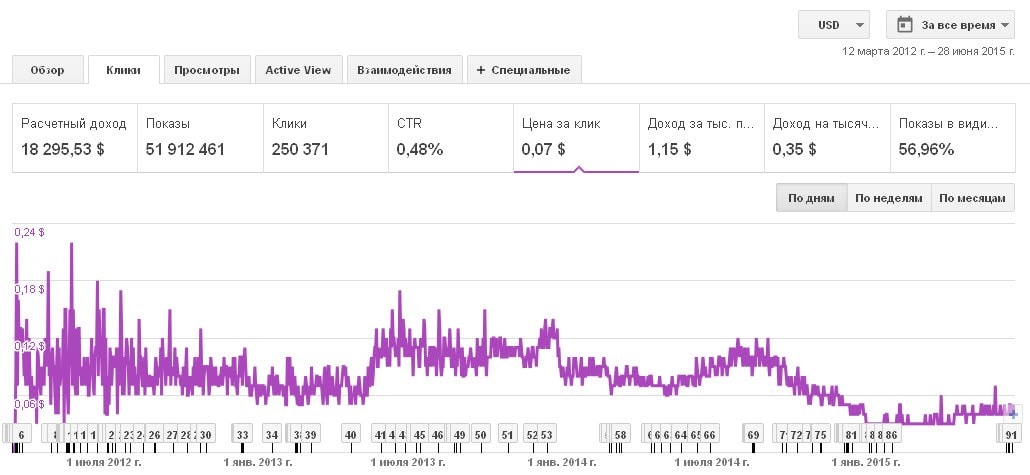Open annotation marker 52
Image resolution: width=1030 pixels, height=475 pixels.
[x=532, y=434]
